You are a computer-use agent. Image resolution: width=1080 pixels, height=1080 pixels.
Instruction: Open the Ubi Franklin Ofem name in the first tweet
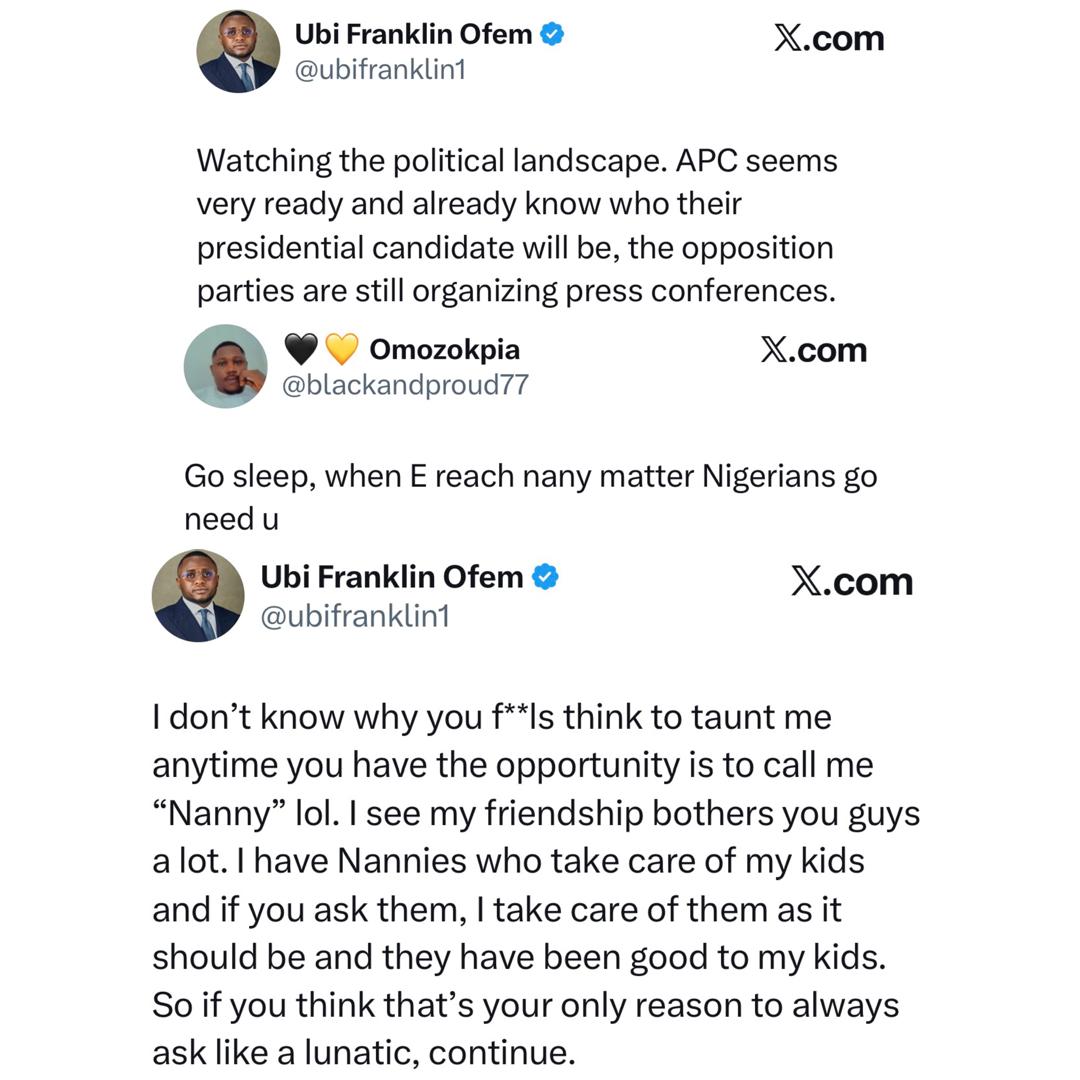(413, 34)
